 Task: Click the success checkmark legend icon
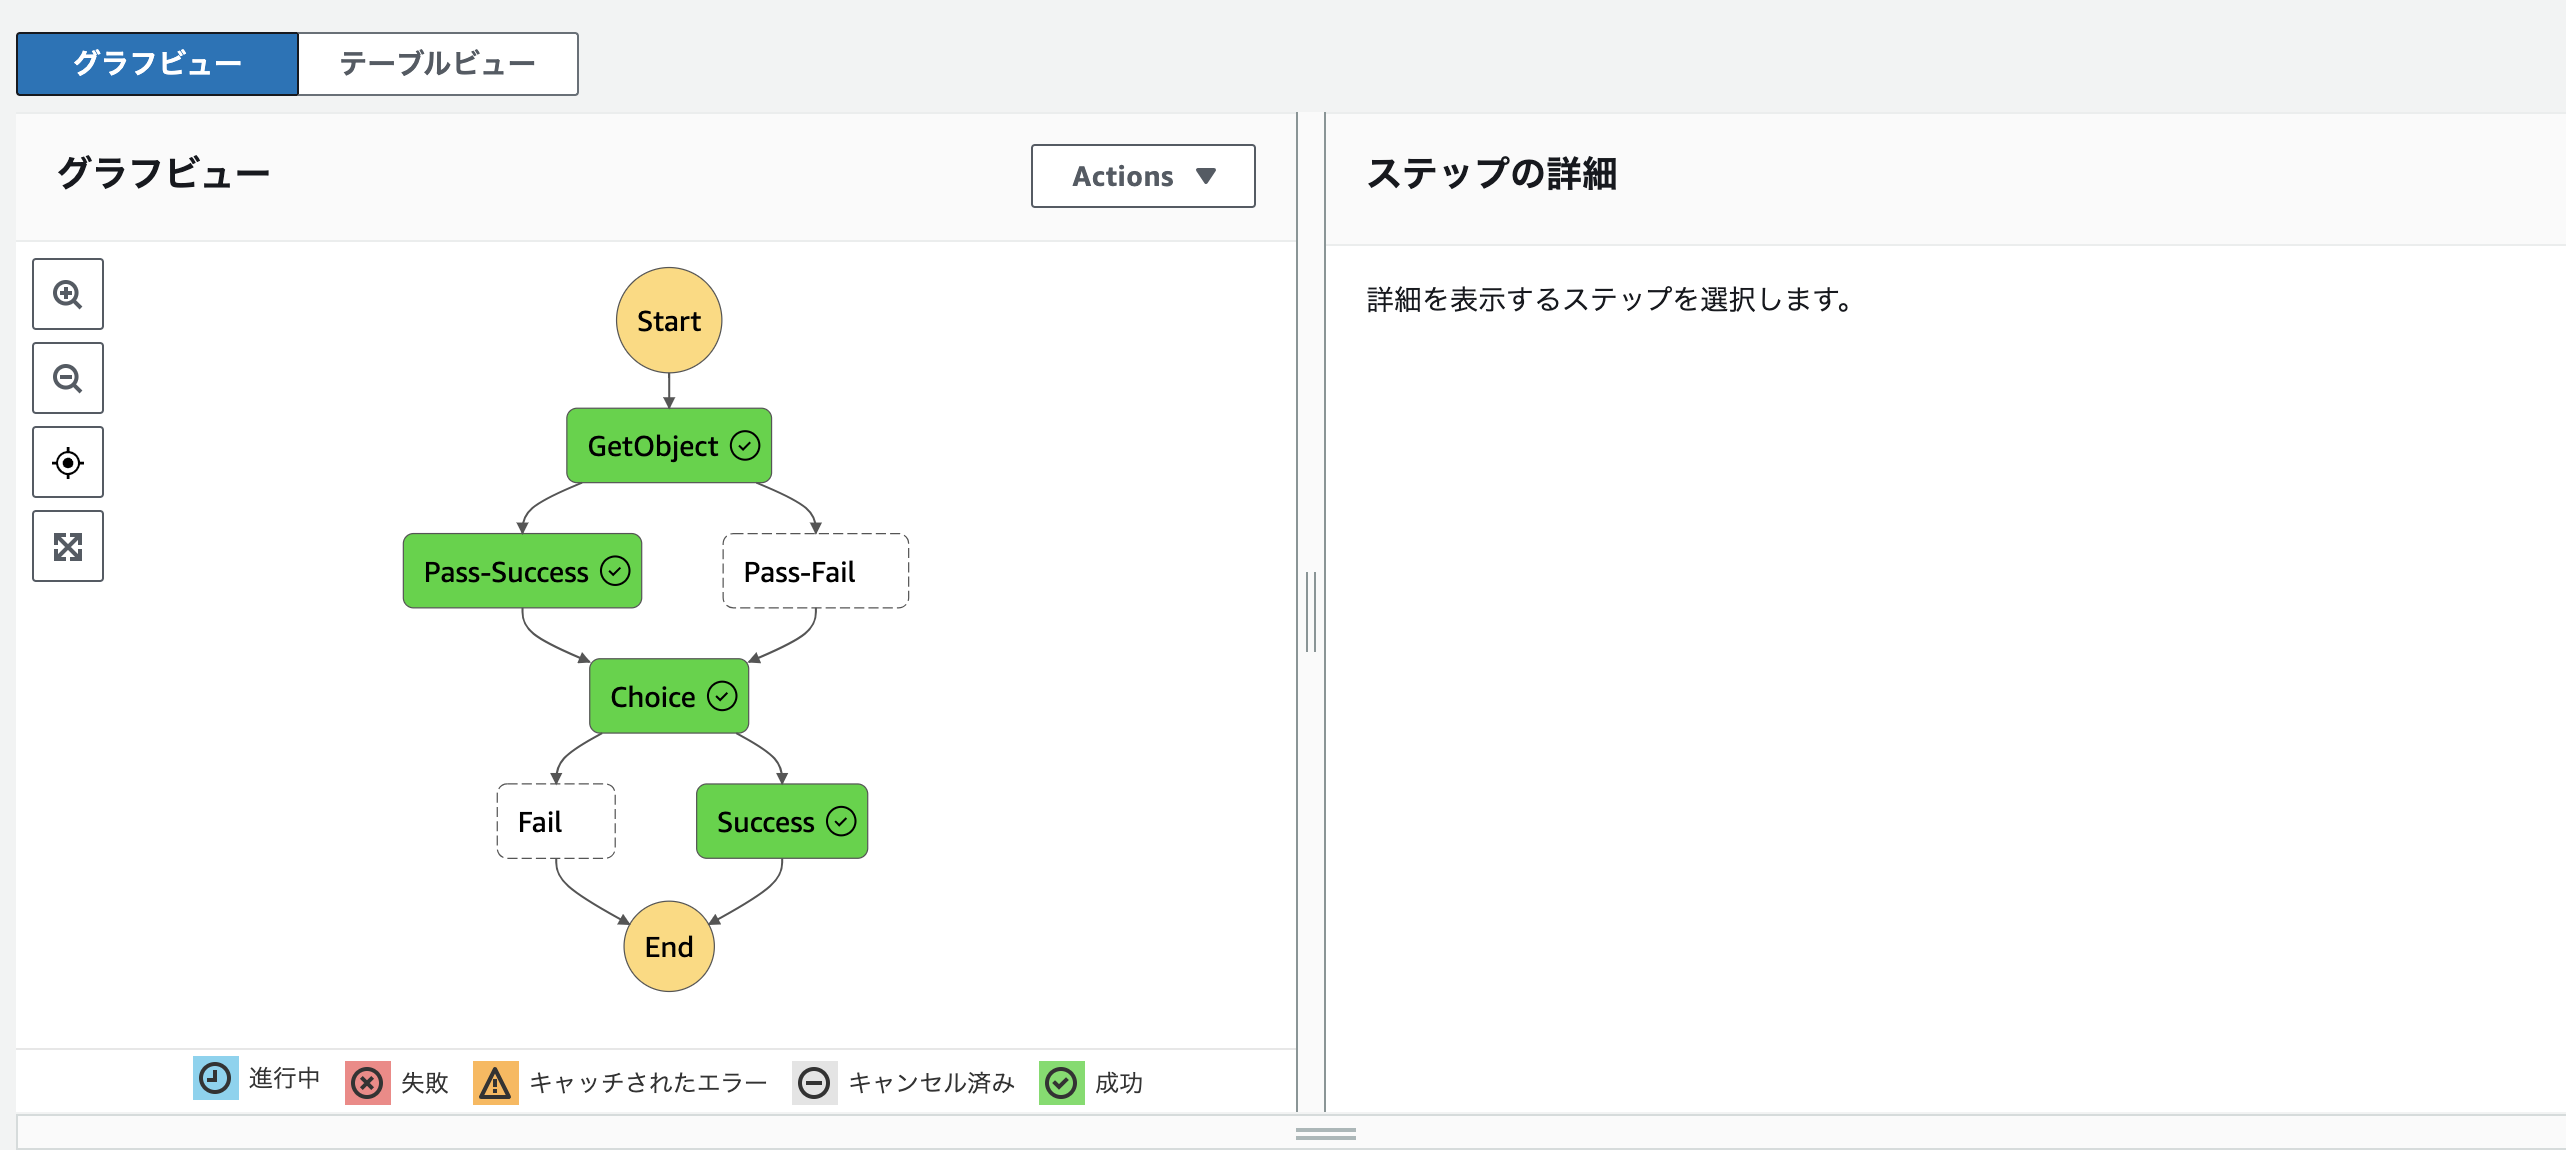(x=1061, y=1082)
